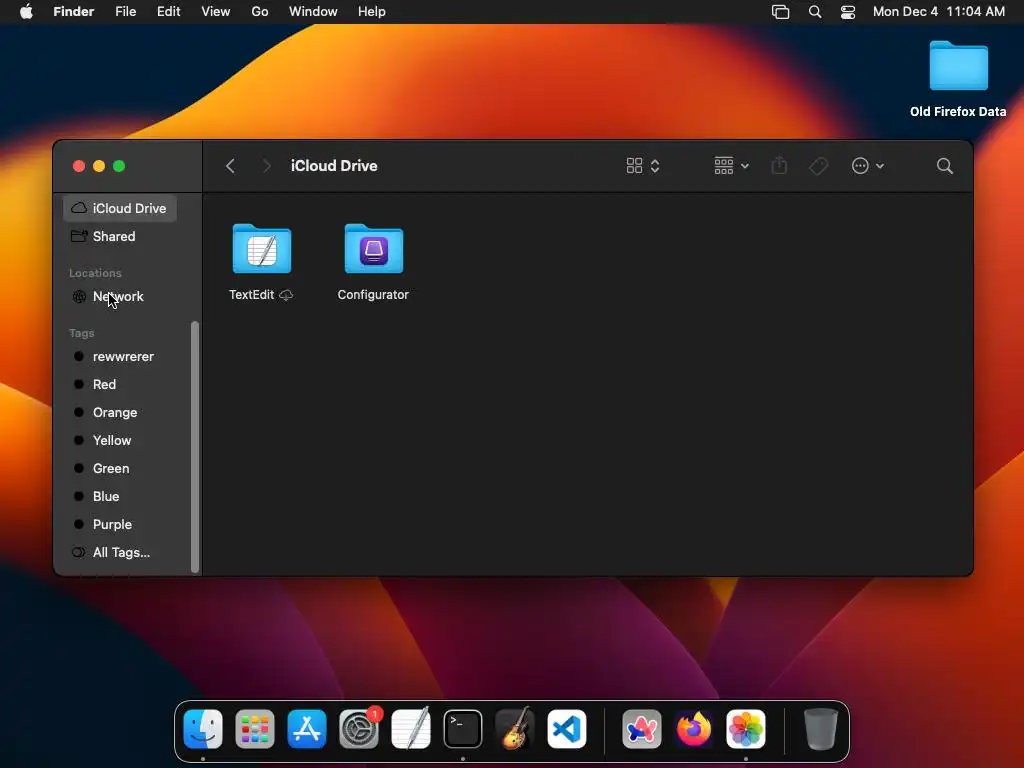
Task: Open the View menu
Action: click(216, 12)
